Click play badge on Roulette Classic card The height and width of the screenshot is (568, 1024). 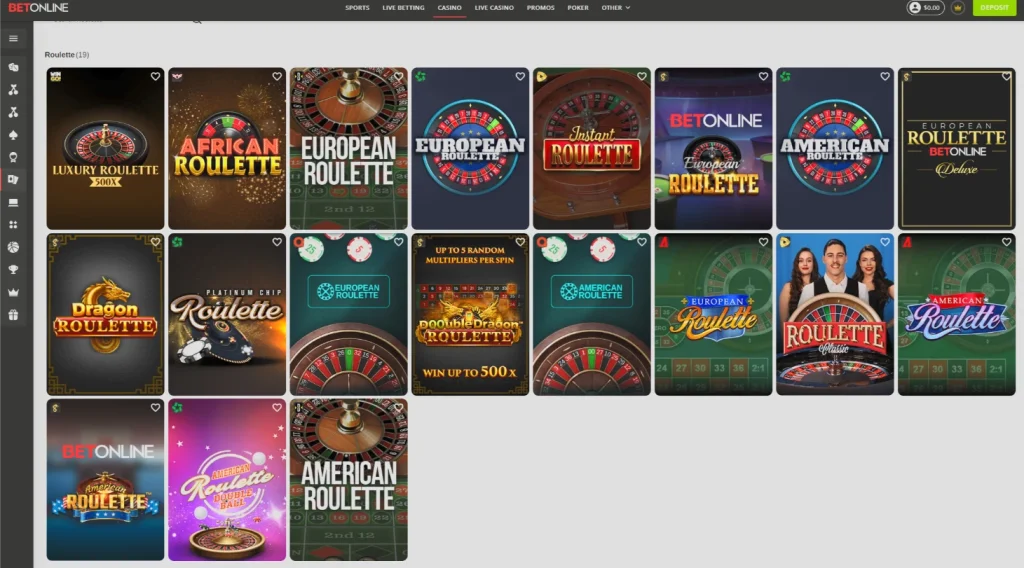(785, 242)
